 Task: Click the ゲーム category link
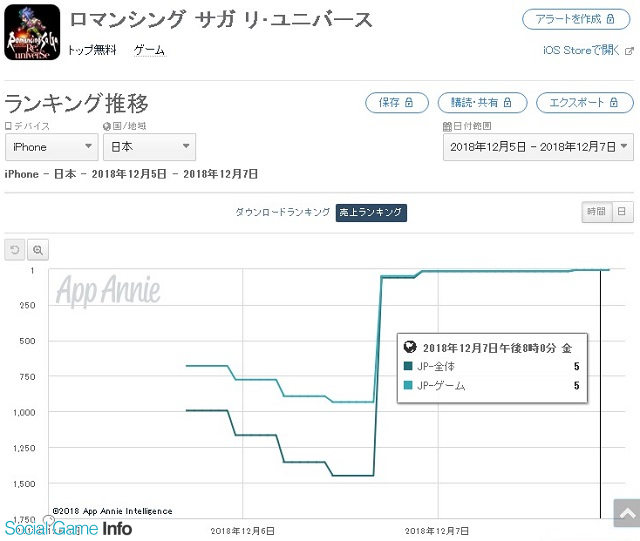(150, 50)
